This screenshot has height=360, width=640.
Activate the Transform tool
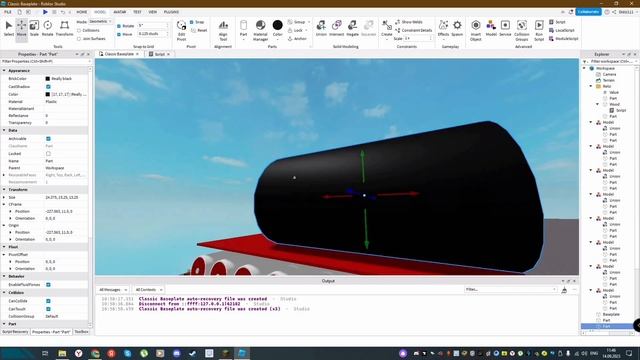point(64,29)
